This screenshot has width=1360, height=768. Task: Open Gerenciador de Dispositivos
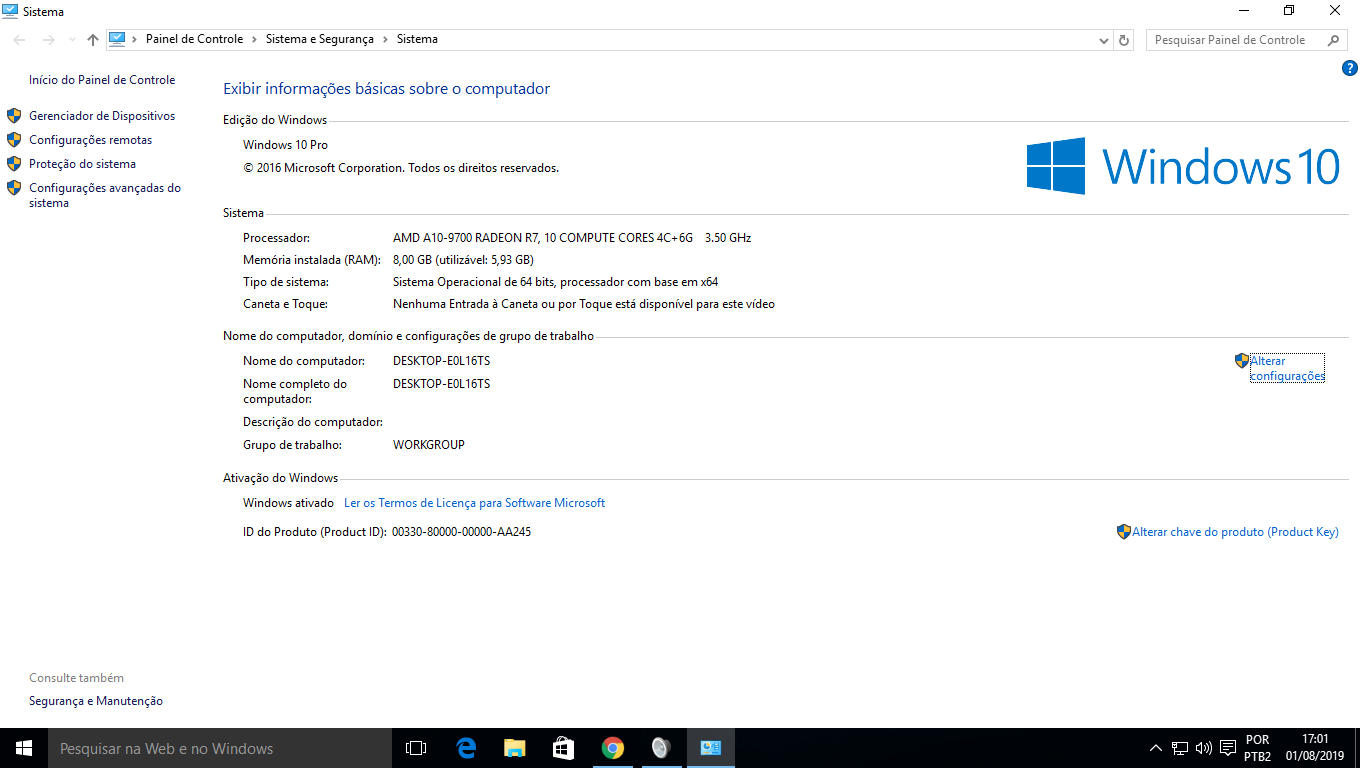click(x=102, y=116)
